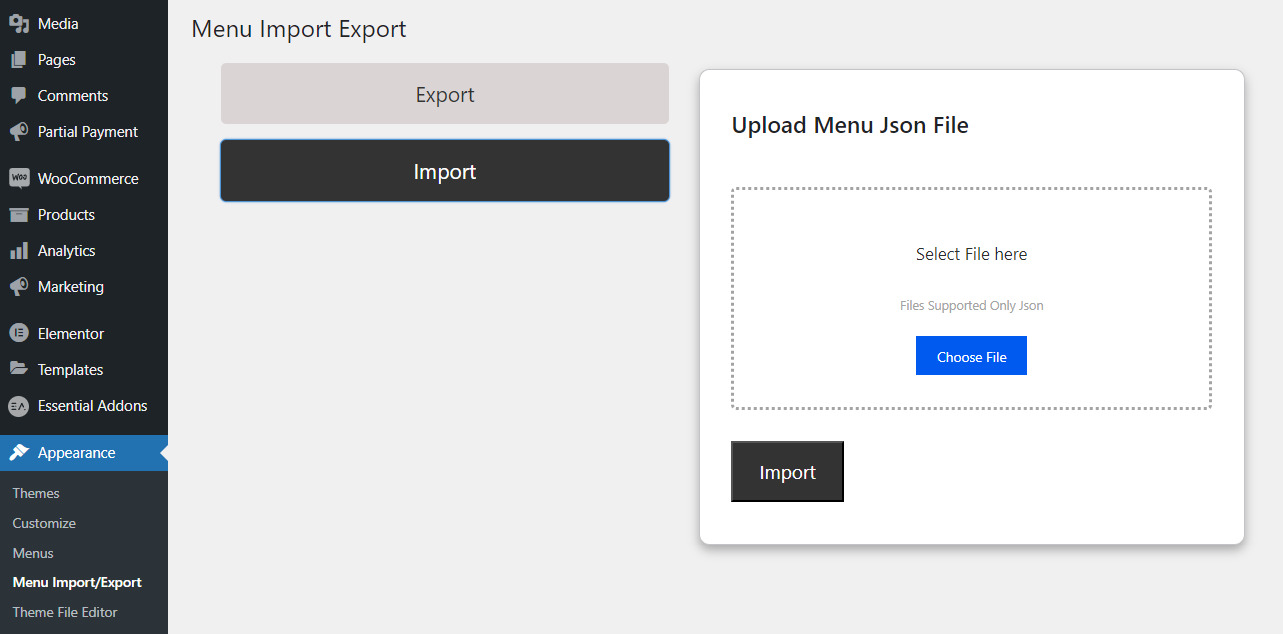Click the Appearance paintbrush icon
Image resolution: width=1283 pixels, height=634 pixels.
pos(18,452)
